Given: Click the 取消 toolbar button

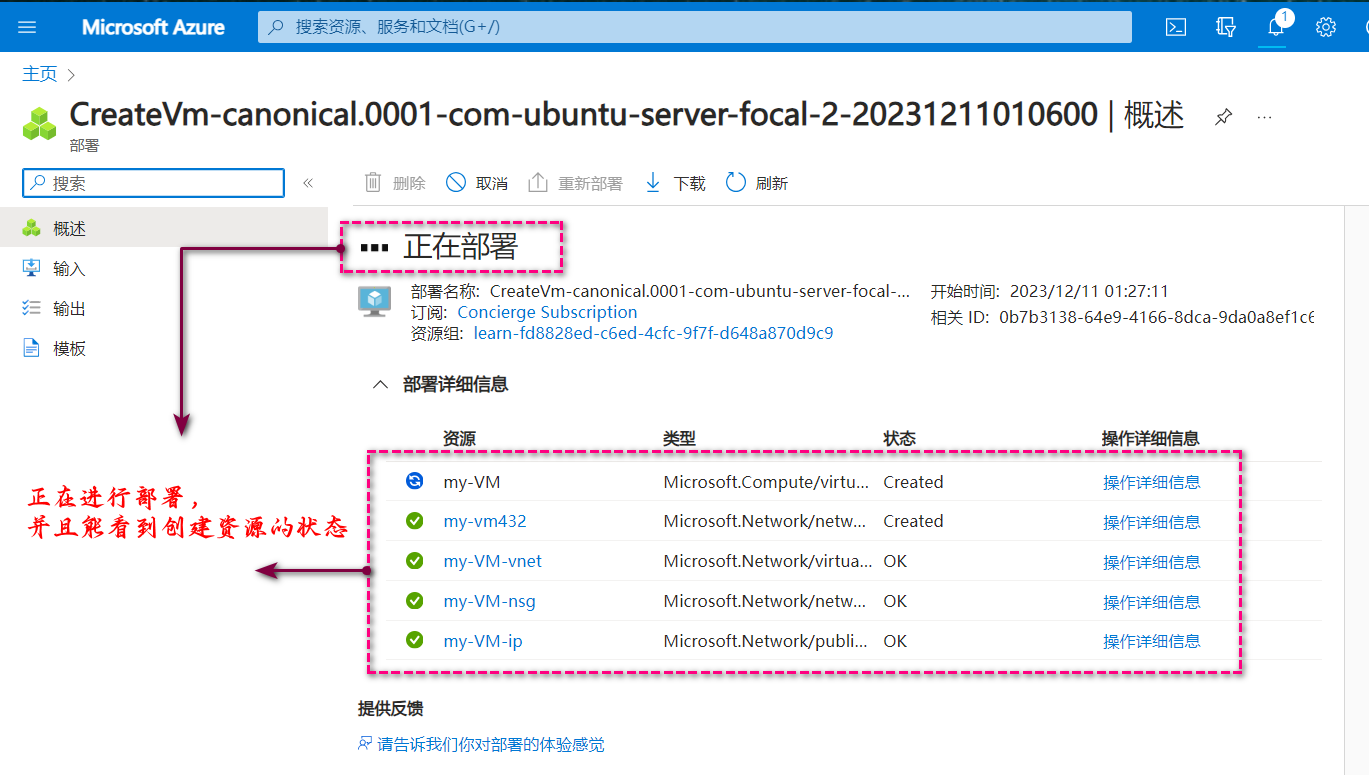Looking at the screenshot, I should point(477,183).
